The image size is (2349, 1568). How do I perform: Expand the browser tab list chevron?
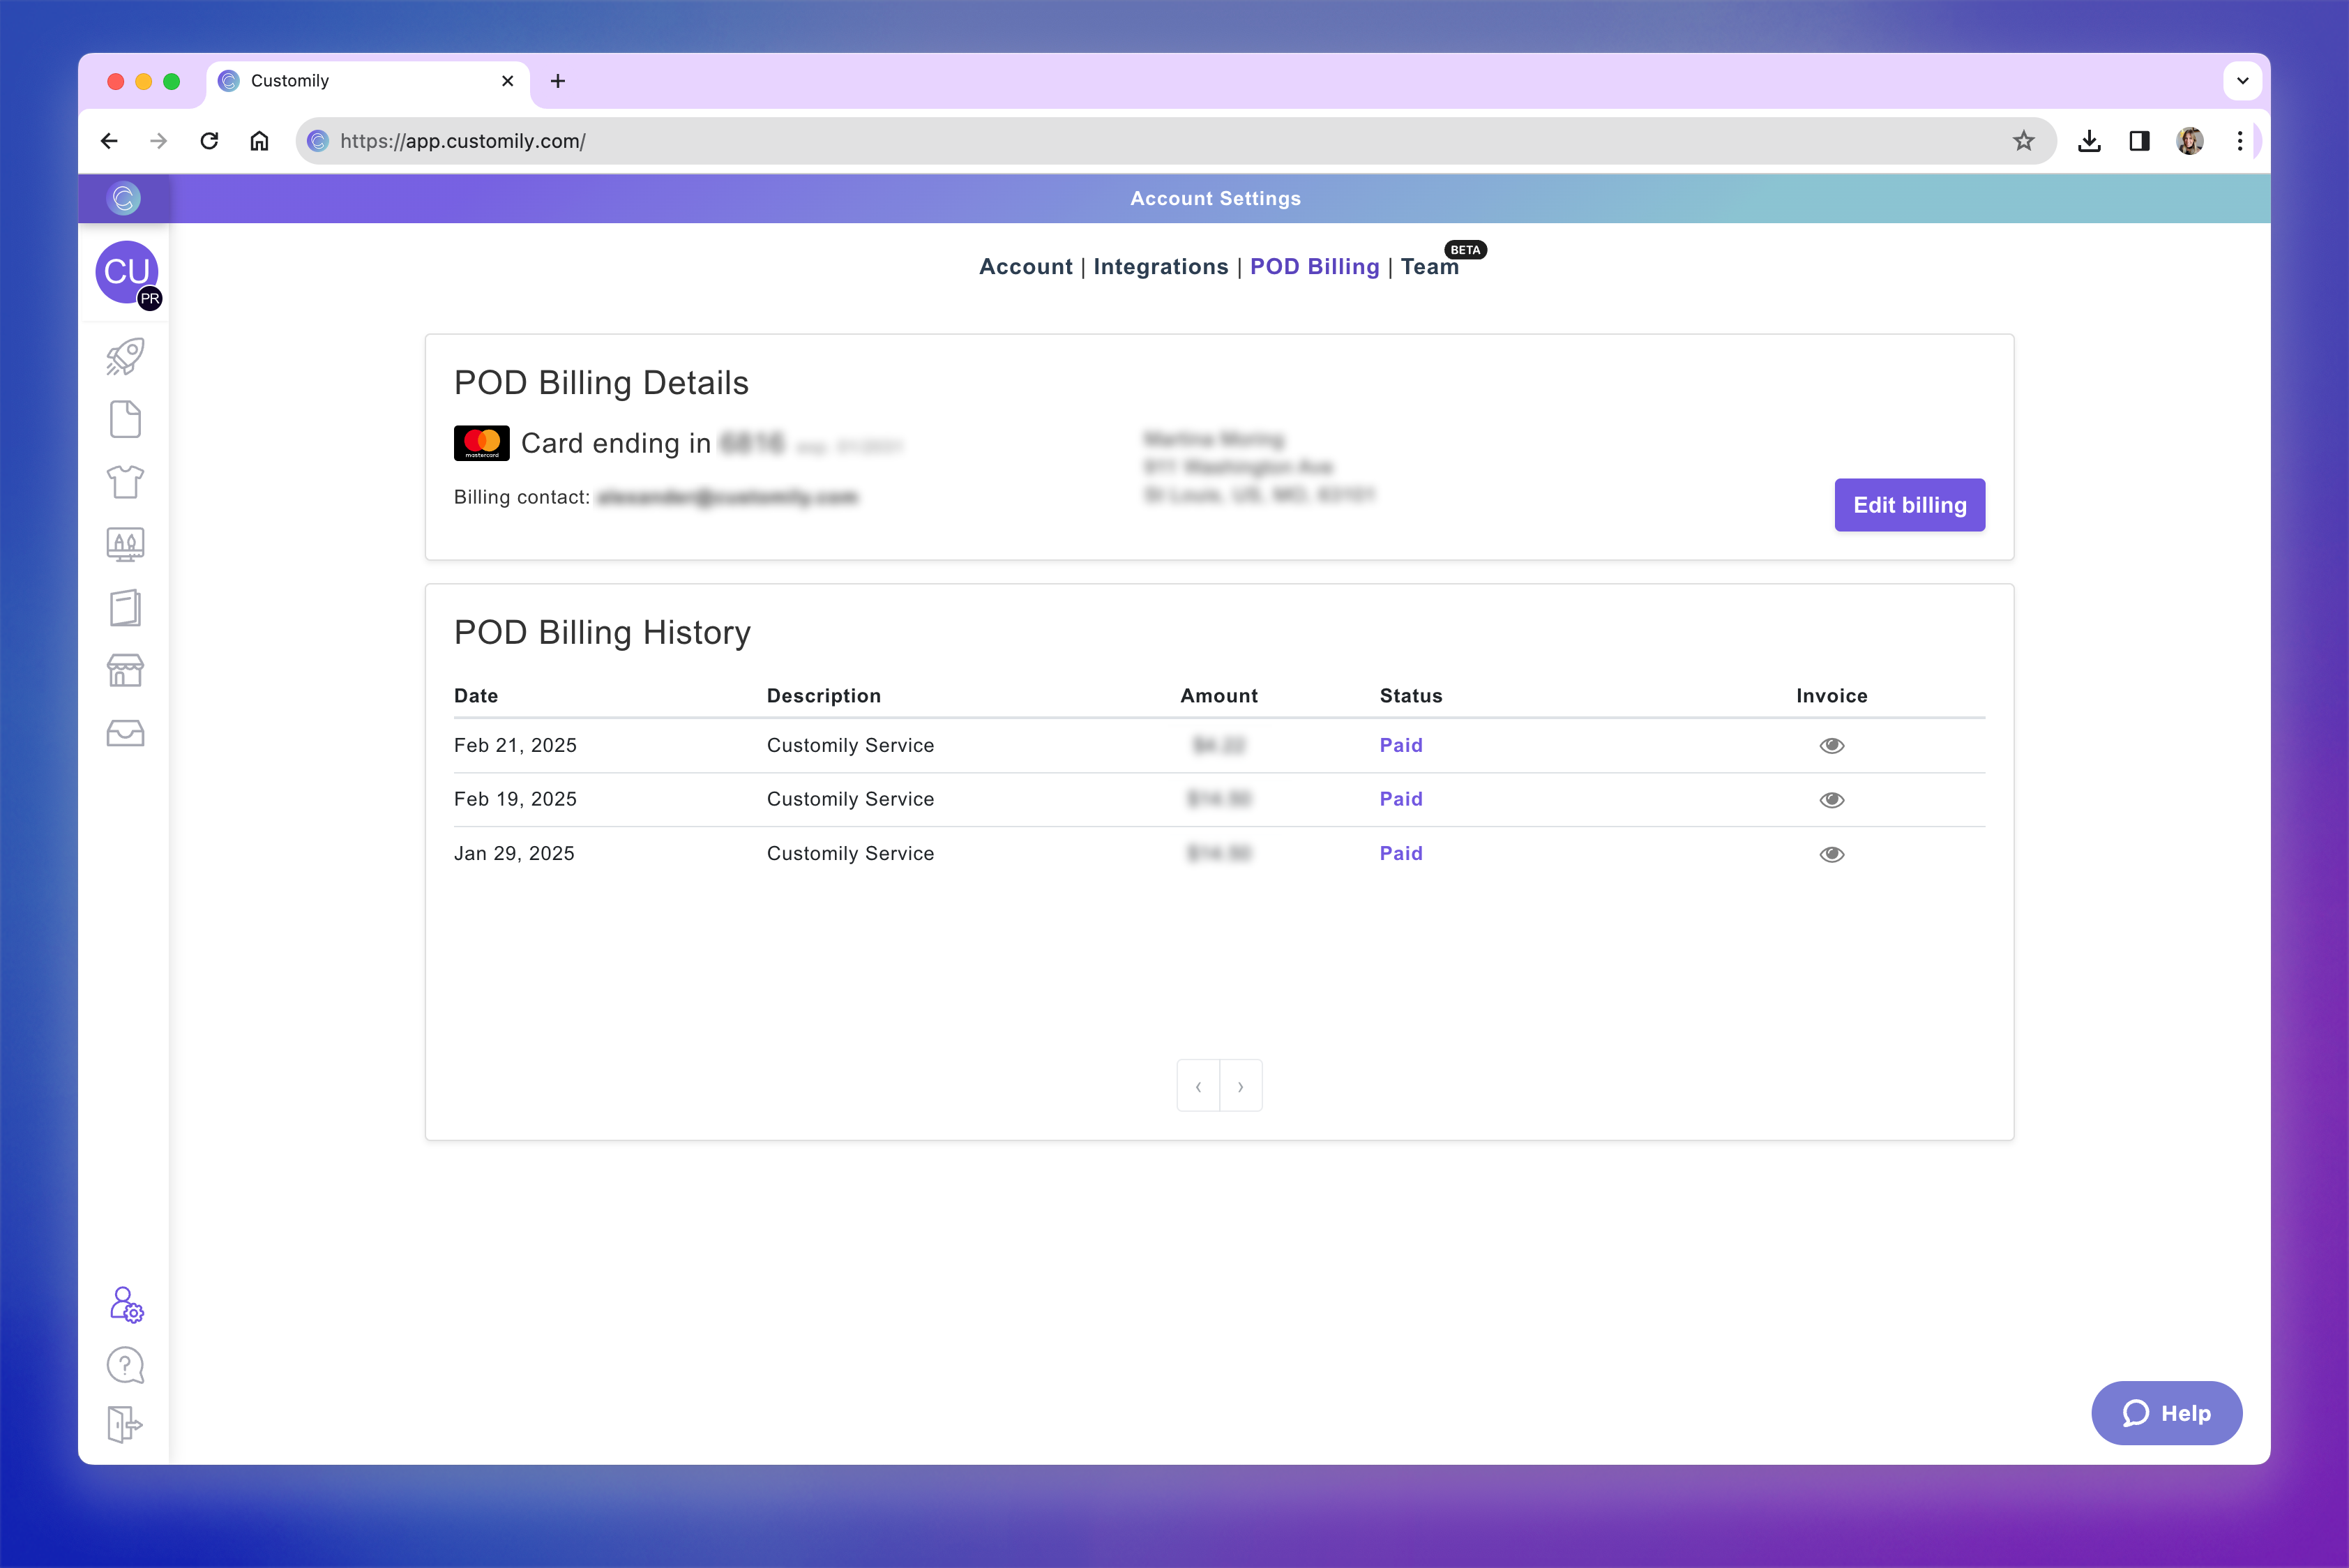pos(2242,81)
